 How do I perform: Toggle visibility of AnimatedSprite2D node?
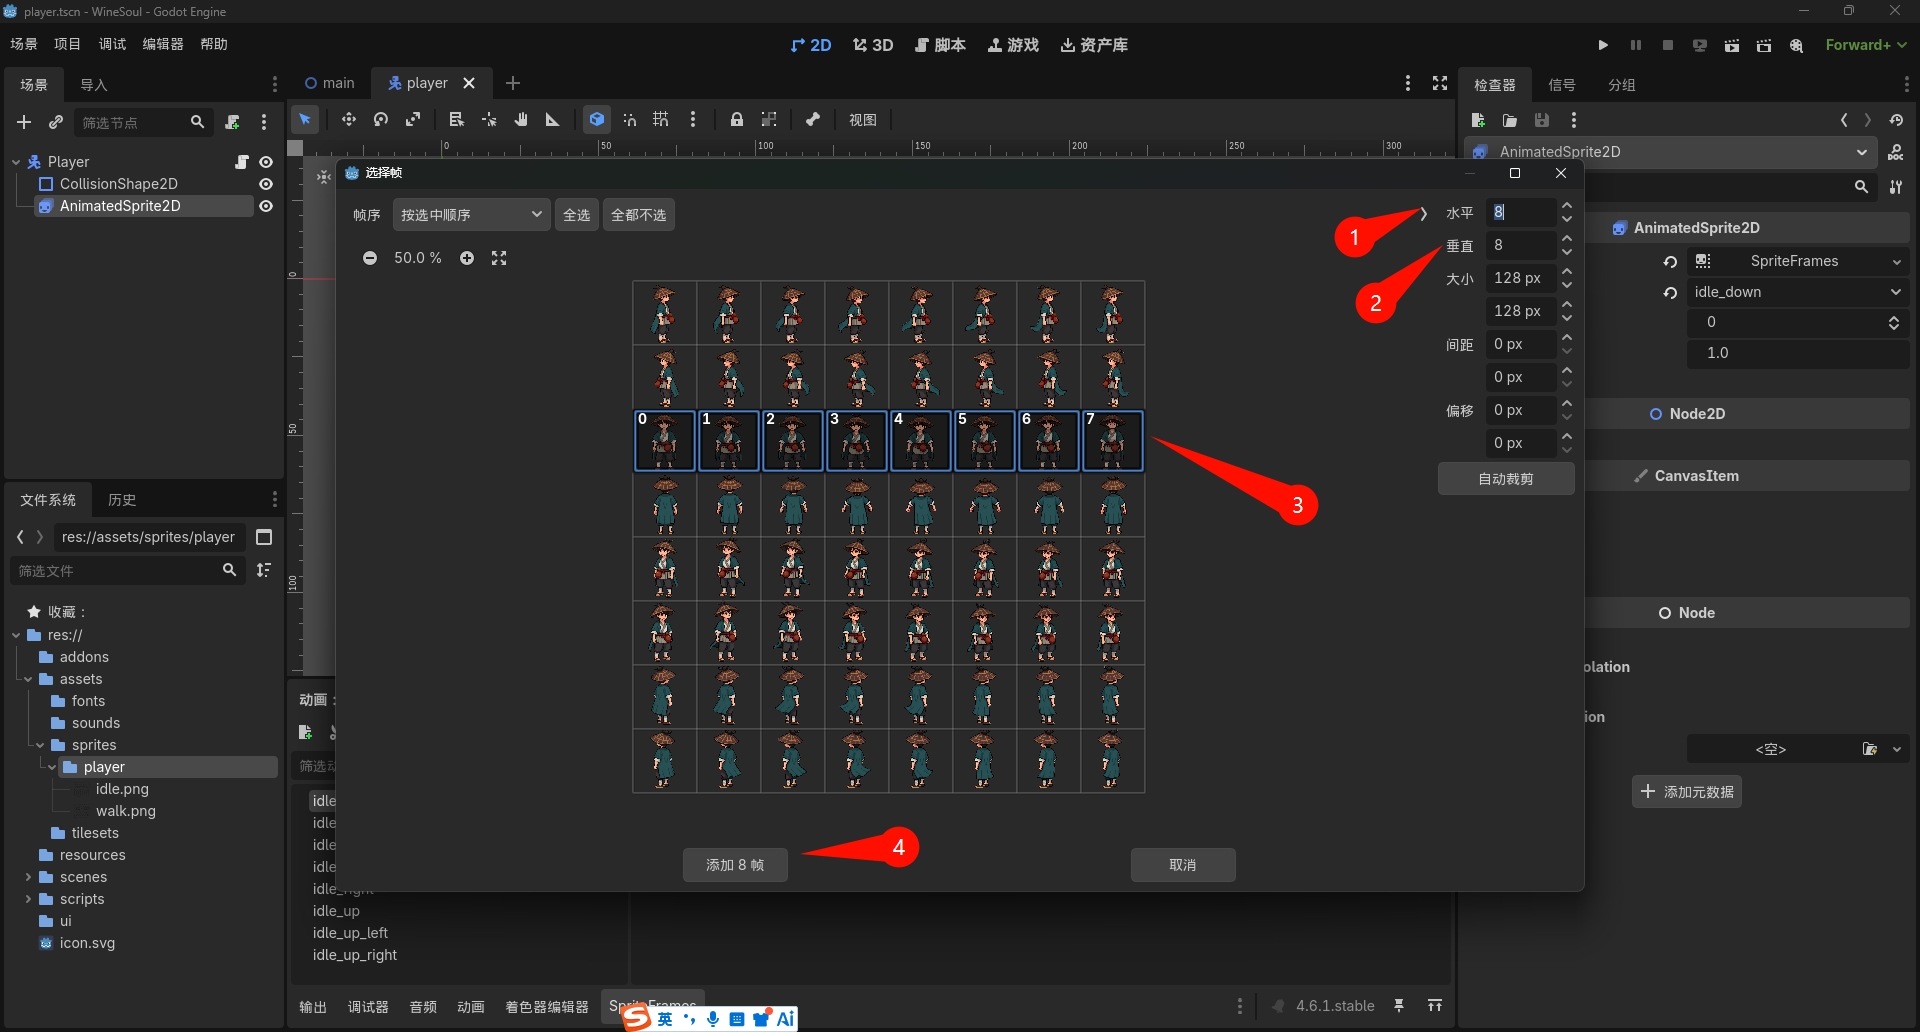pyautogui.click(x=266, y=206)
